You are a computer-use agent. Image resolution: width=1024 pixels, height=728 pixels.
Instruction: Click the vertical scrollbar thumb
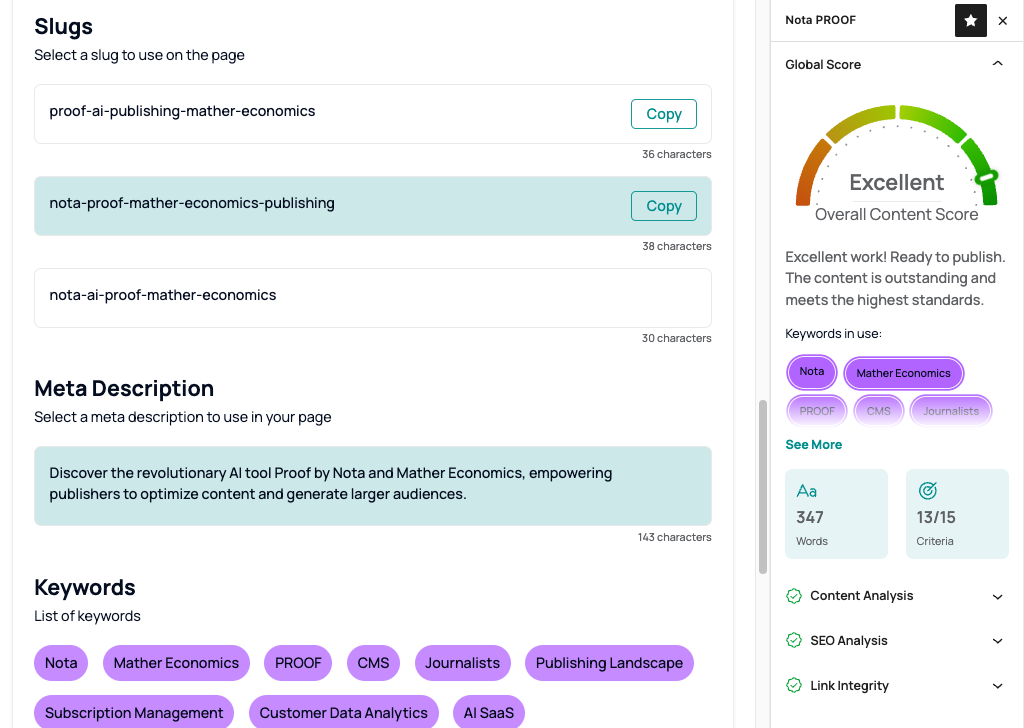click(x=762, y=487)
